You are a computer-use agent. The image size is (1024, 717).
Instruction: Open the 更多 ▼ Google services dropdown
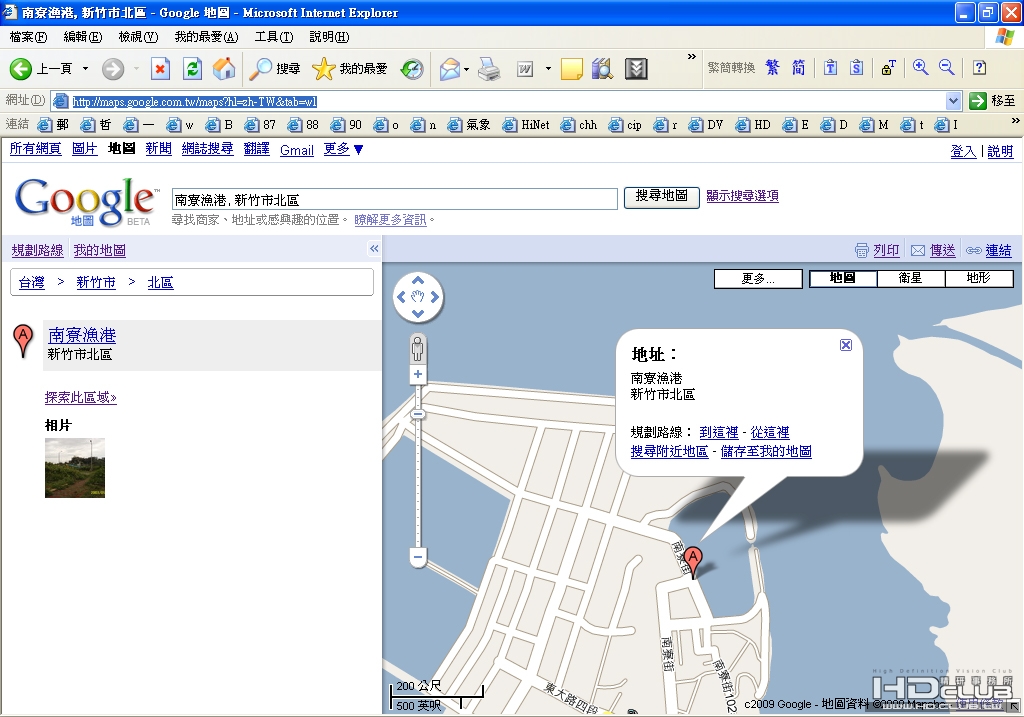tap(344, 150)
